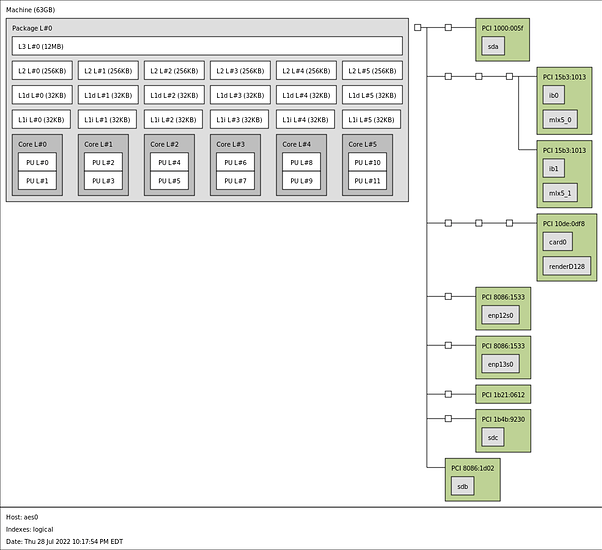Select L1i L#5 (32KB) cache
This screenshot has height=550, width=602.
pyautogui.click(x=371, y=119)
